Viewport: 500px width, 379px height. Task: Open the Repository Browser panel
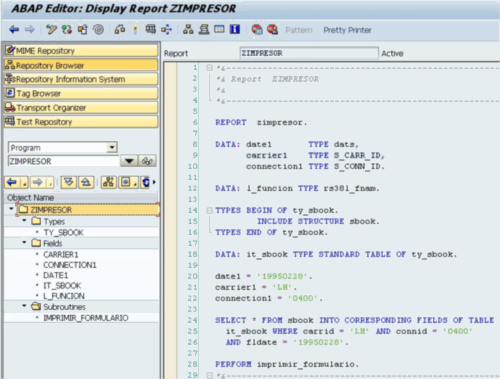click(81, 65)
